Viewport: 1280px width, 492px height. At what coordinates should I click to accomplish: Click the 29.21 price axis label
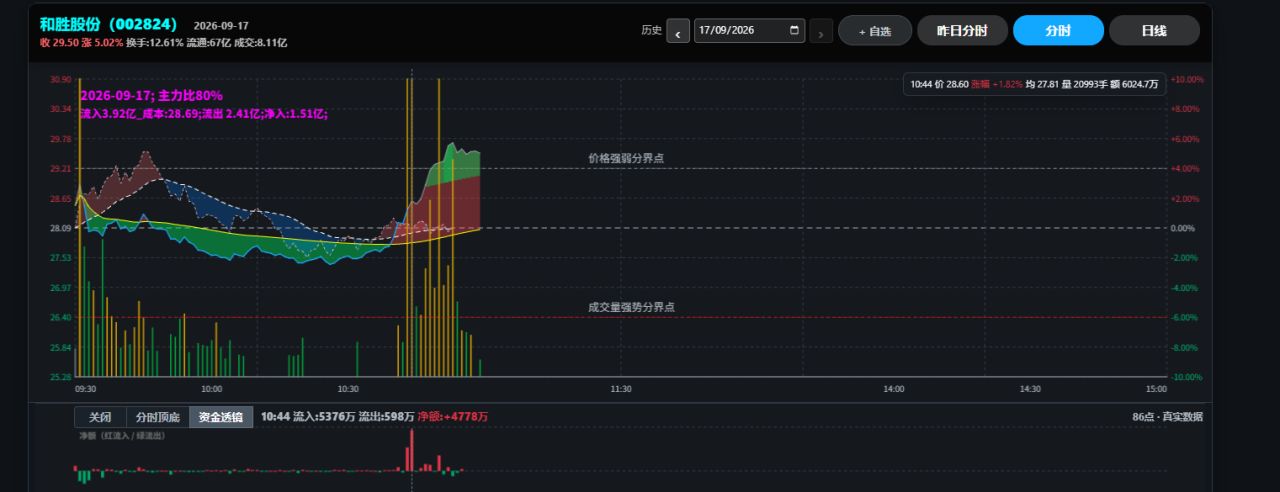coord(60,168)
